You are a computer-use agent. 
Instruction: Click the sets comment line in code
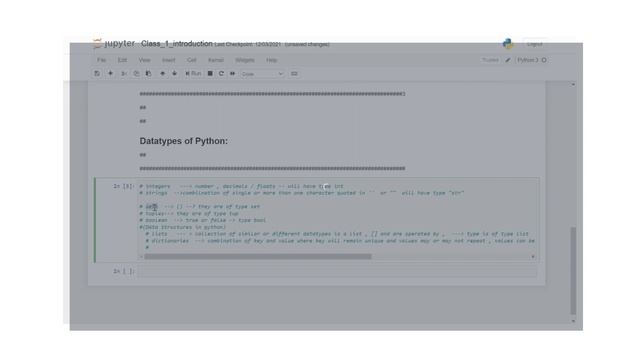point(200,207)
